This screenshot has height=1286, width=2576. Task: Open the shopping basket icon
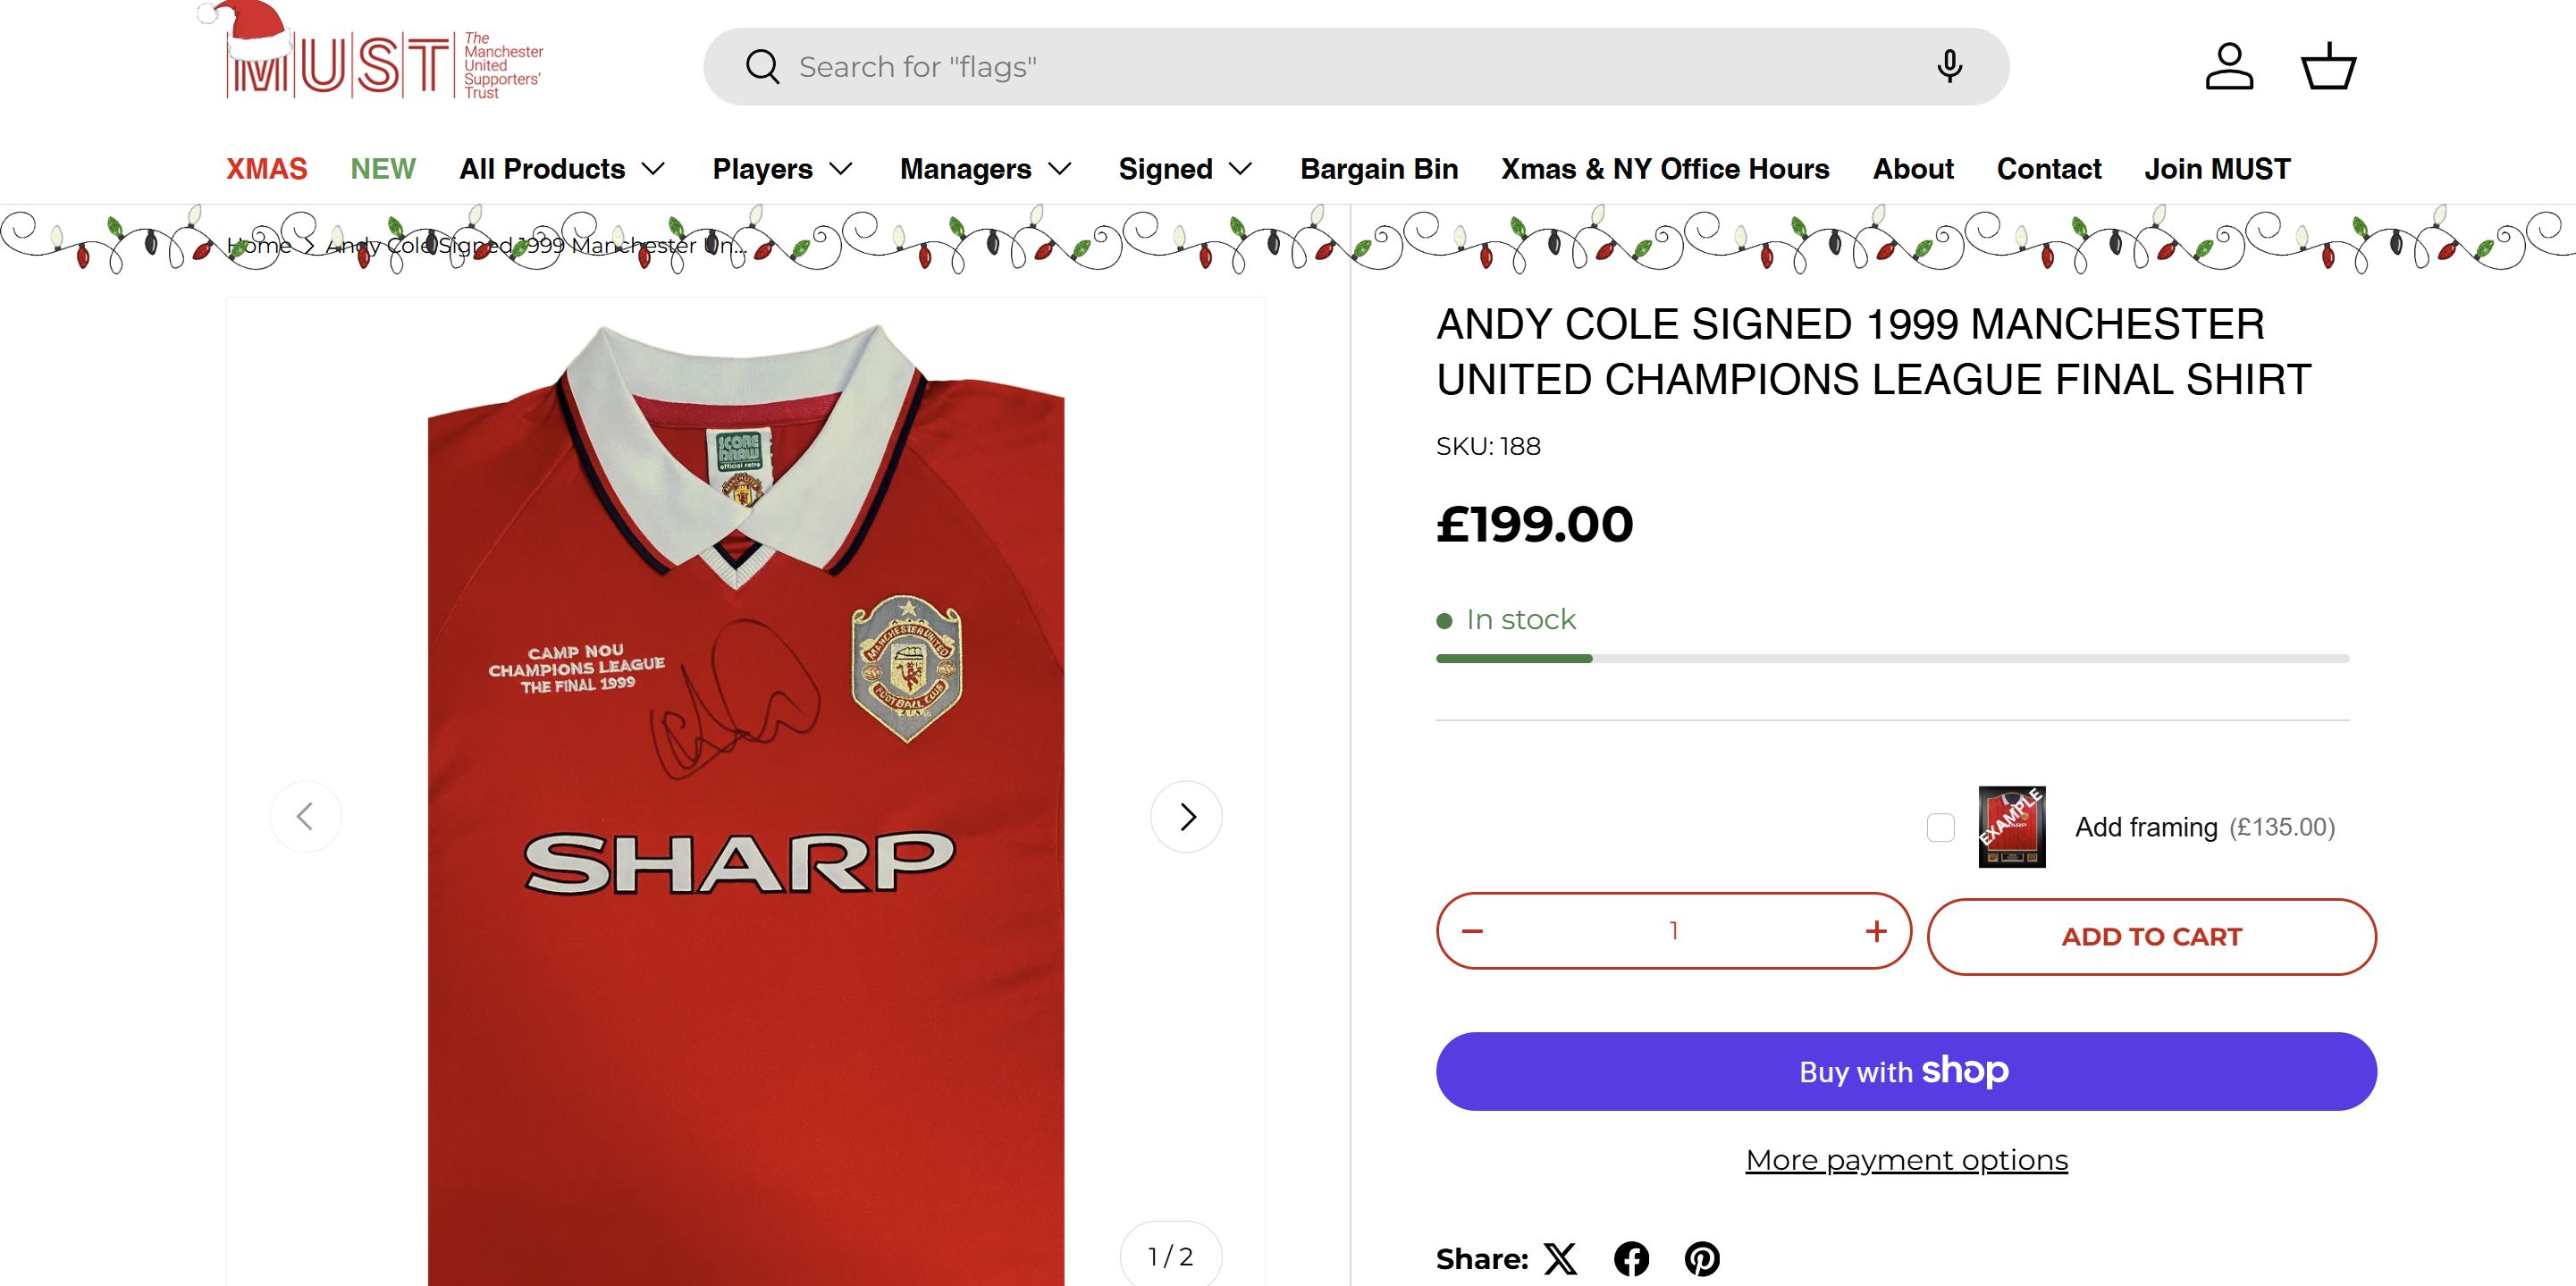pos(2329,67)
